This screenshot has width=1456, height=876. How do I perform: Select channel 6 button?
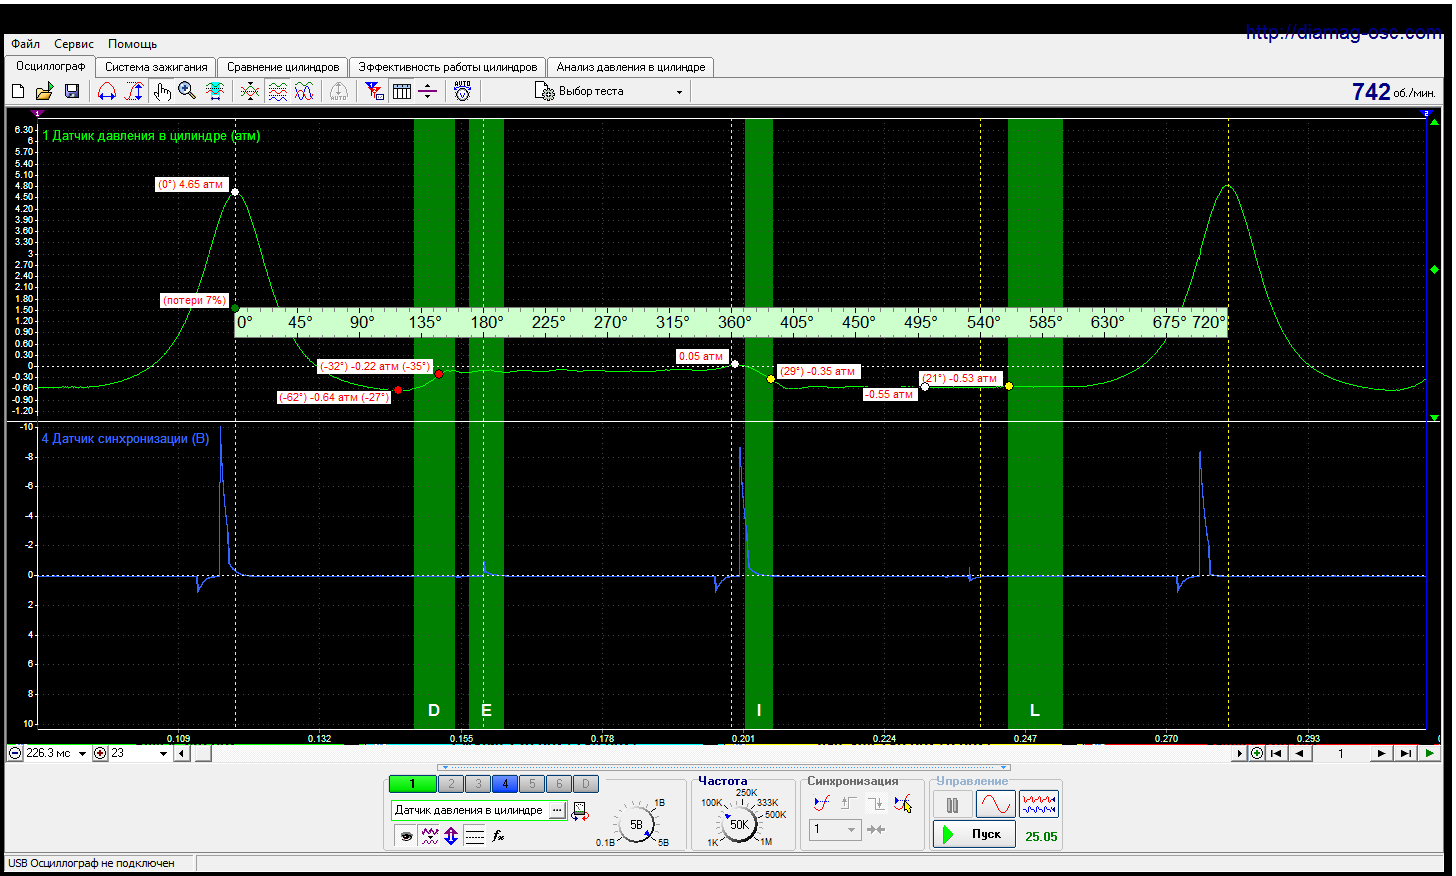[x=559, y=784]
